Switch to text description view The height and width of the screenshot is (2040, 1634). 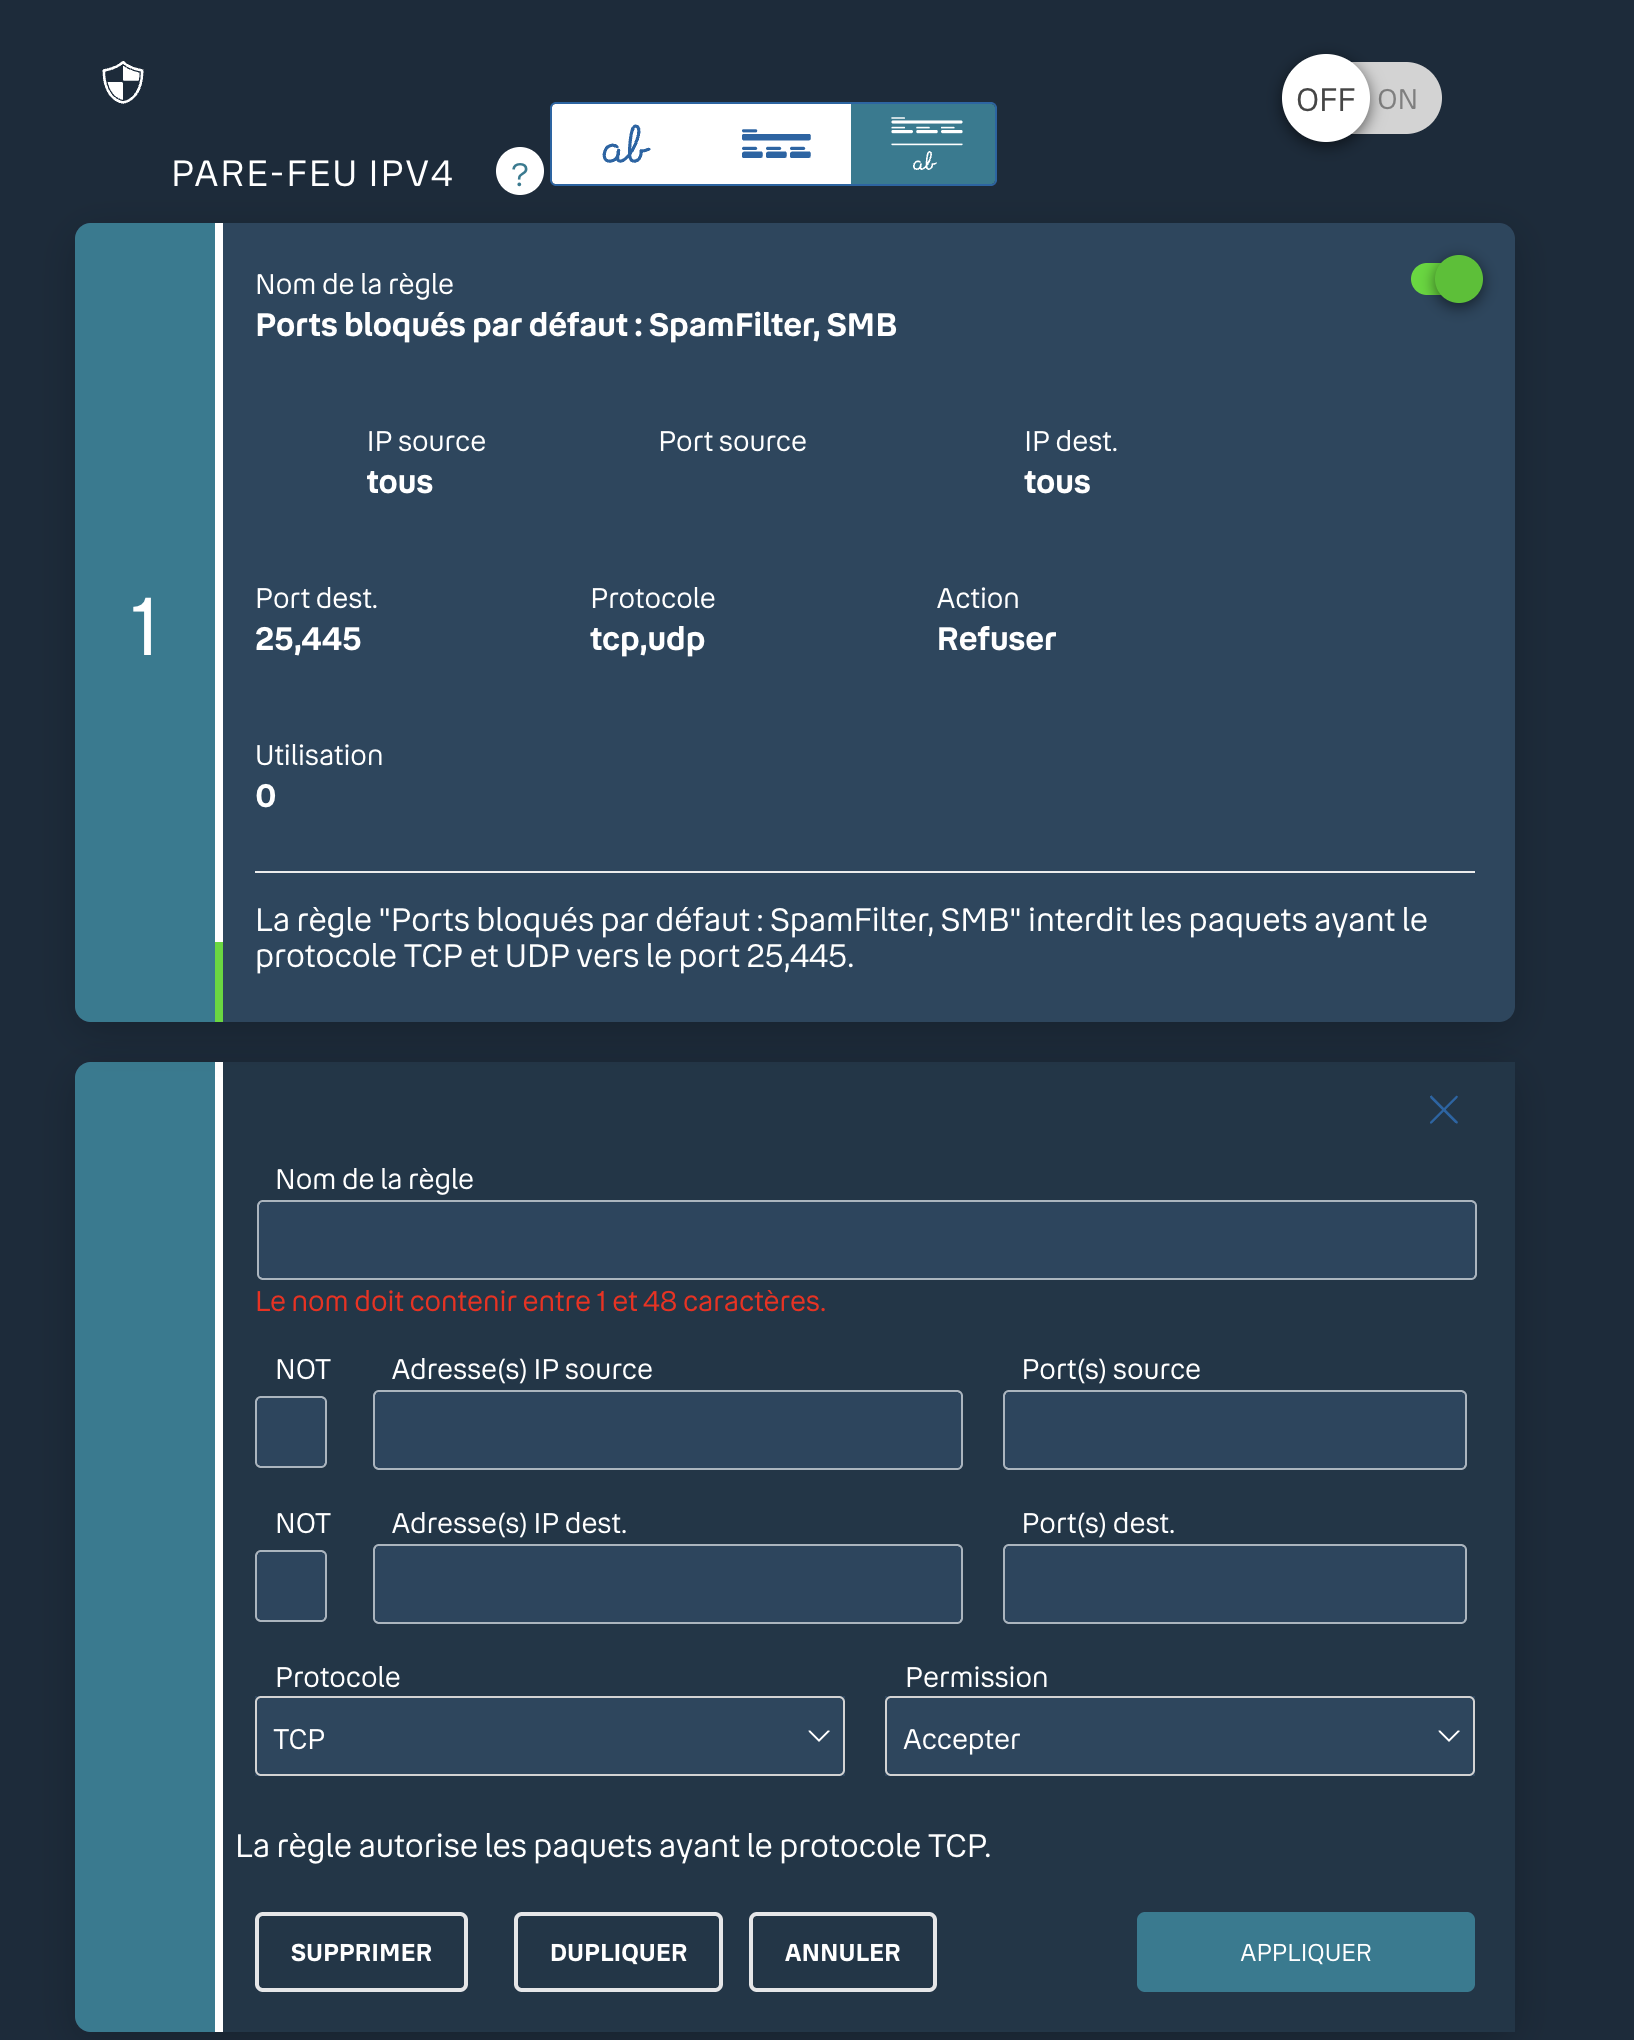(627, 145)
